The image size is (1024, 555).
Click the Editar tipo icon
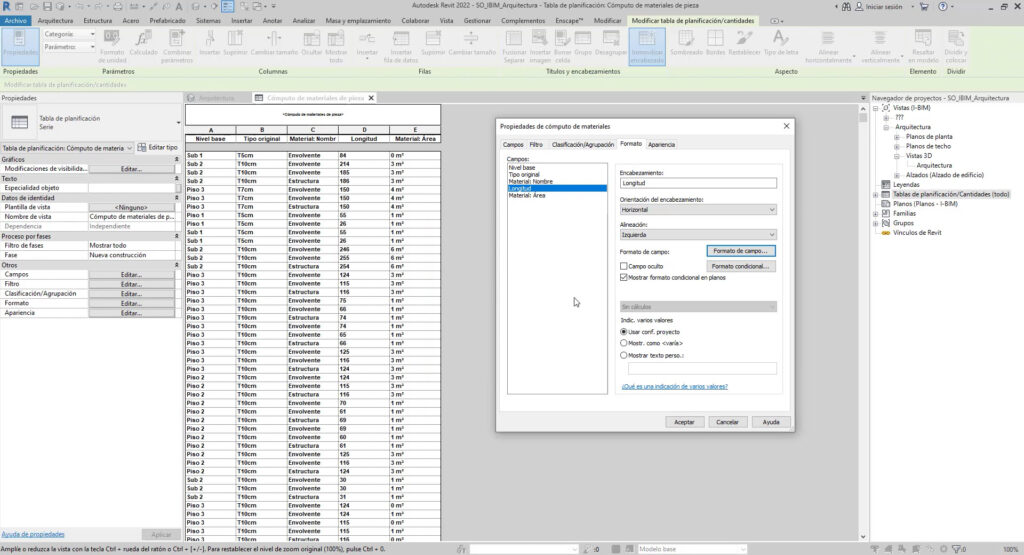tap(141, 148)
